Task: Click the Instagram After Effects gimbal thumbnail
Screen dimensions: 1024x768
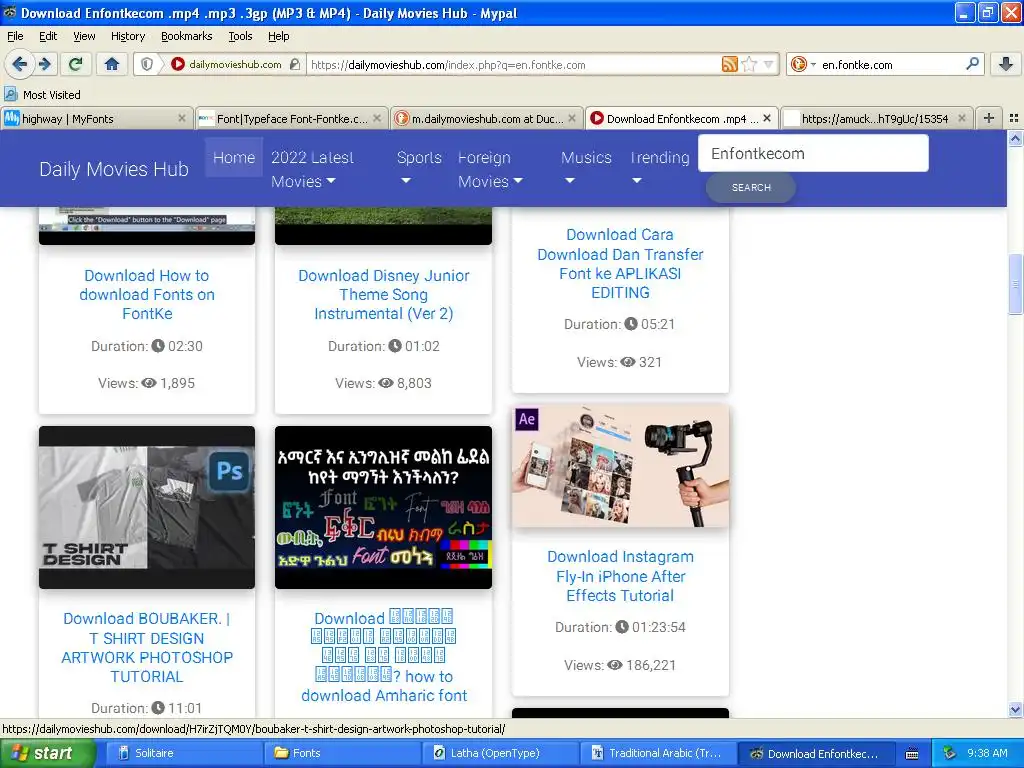Action: tap(620, 466)
